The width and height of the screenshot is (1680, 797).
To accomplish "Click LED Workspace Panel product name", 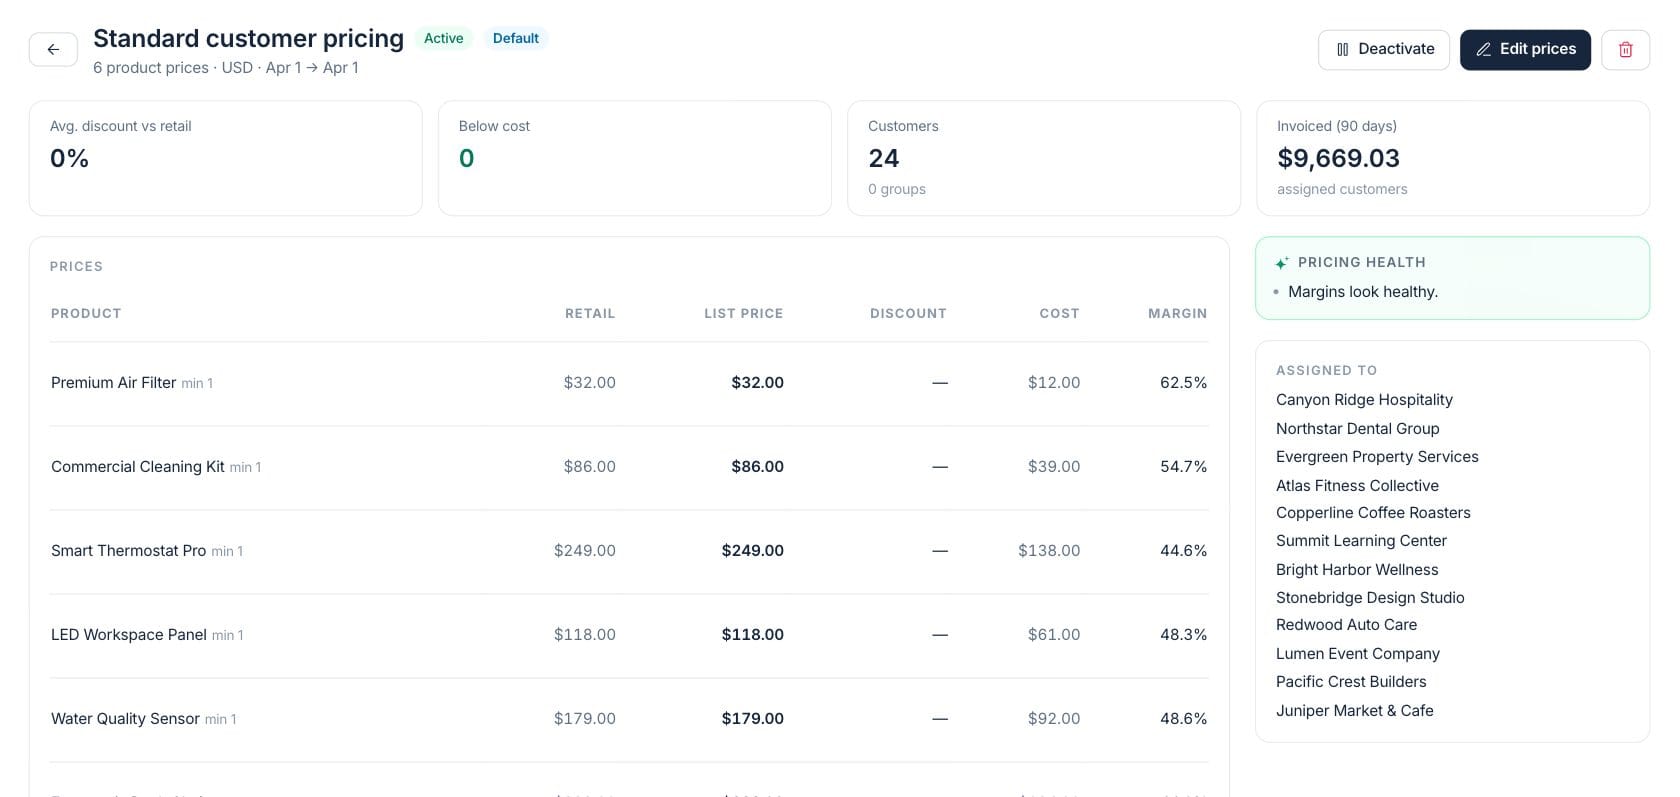I will click(x=129, y=635).
